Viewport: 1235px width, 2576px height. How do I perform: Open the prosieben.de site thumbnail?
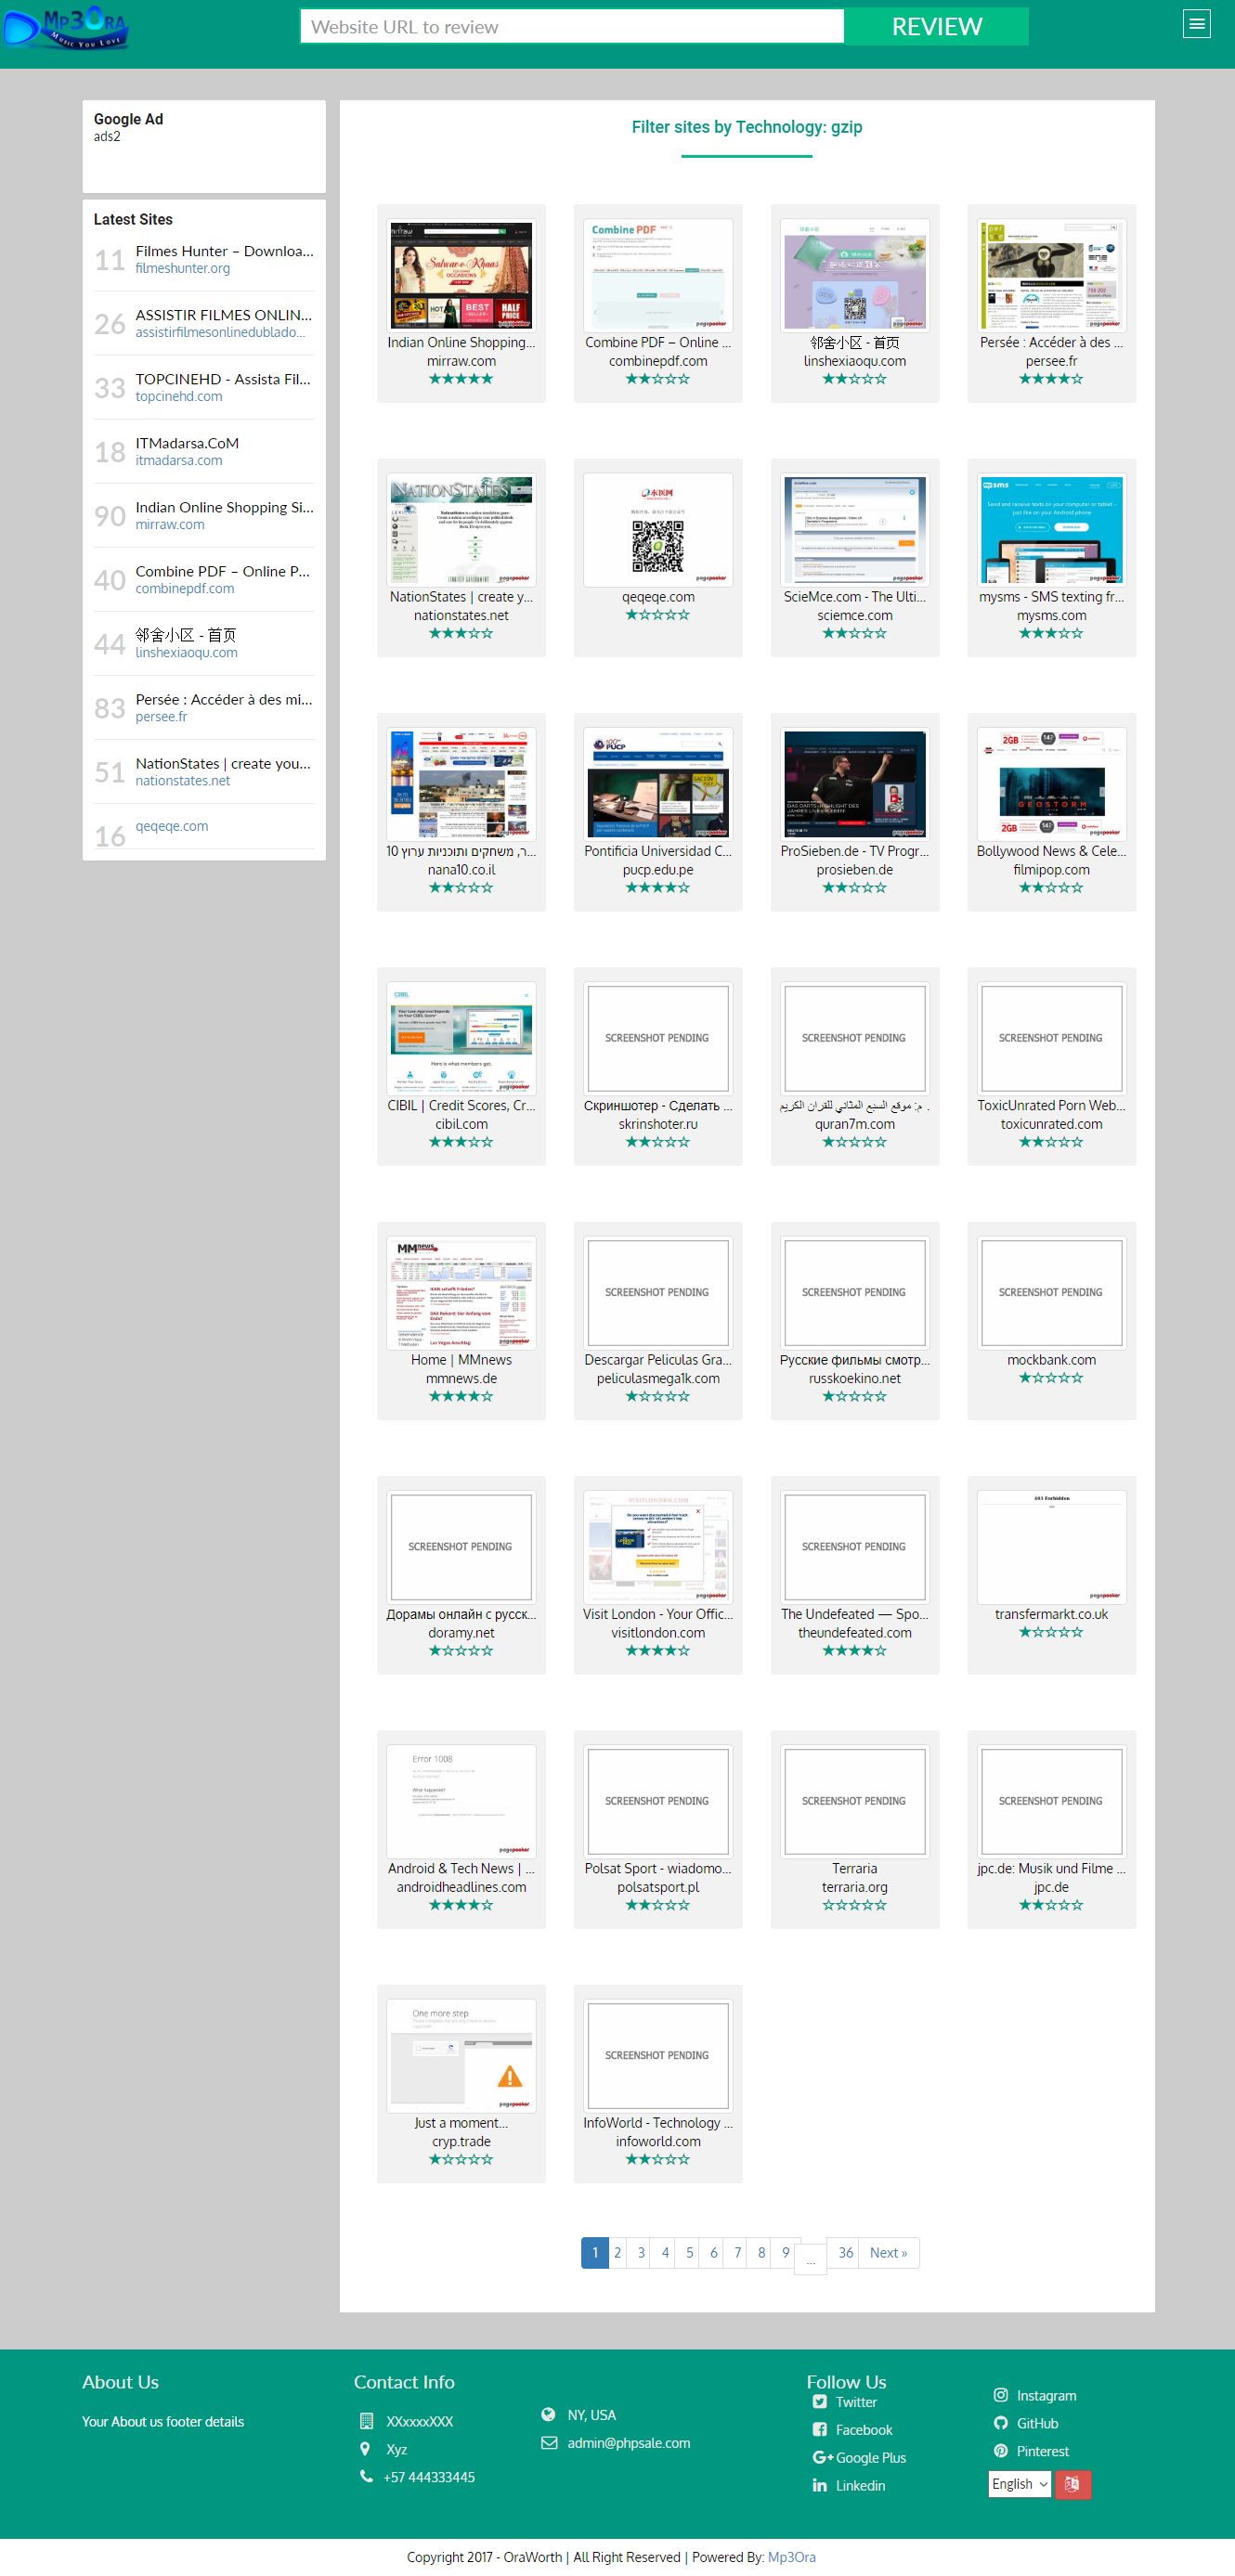(855, 784)
